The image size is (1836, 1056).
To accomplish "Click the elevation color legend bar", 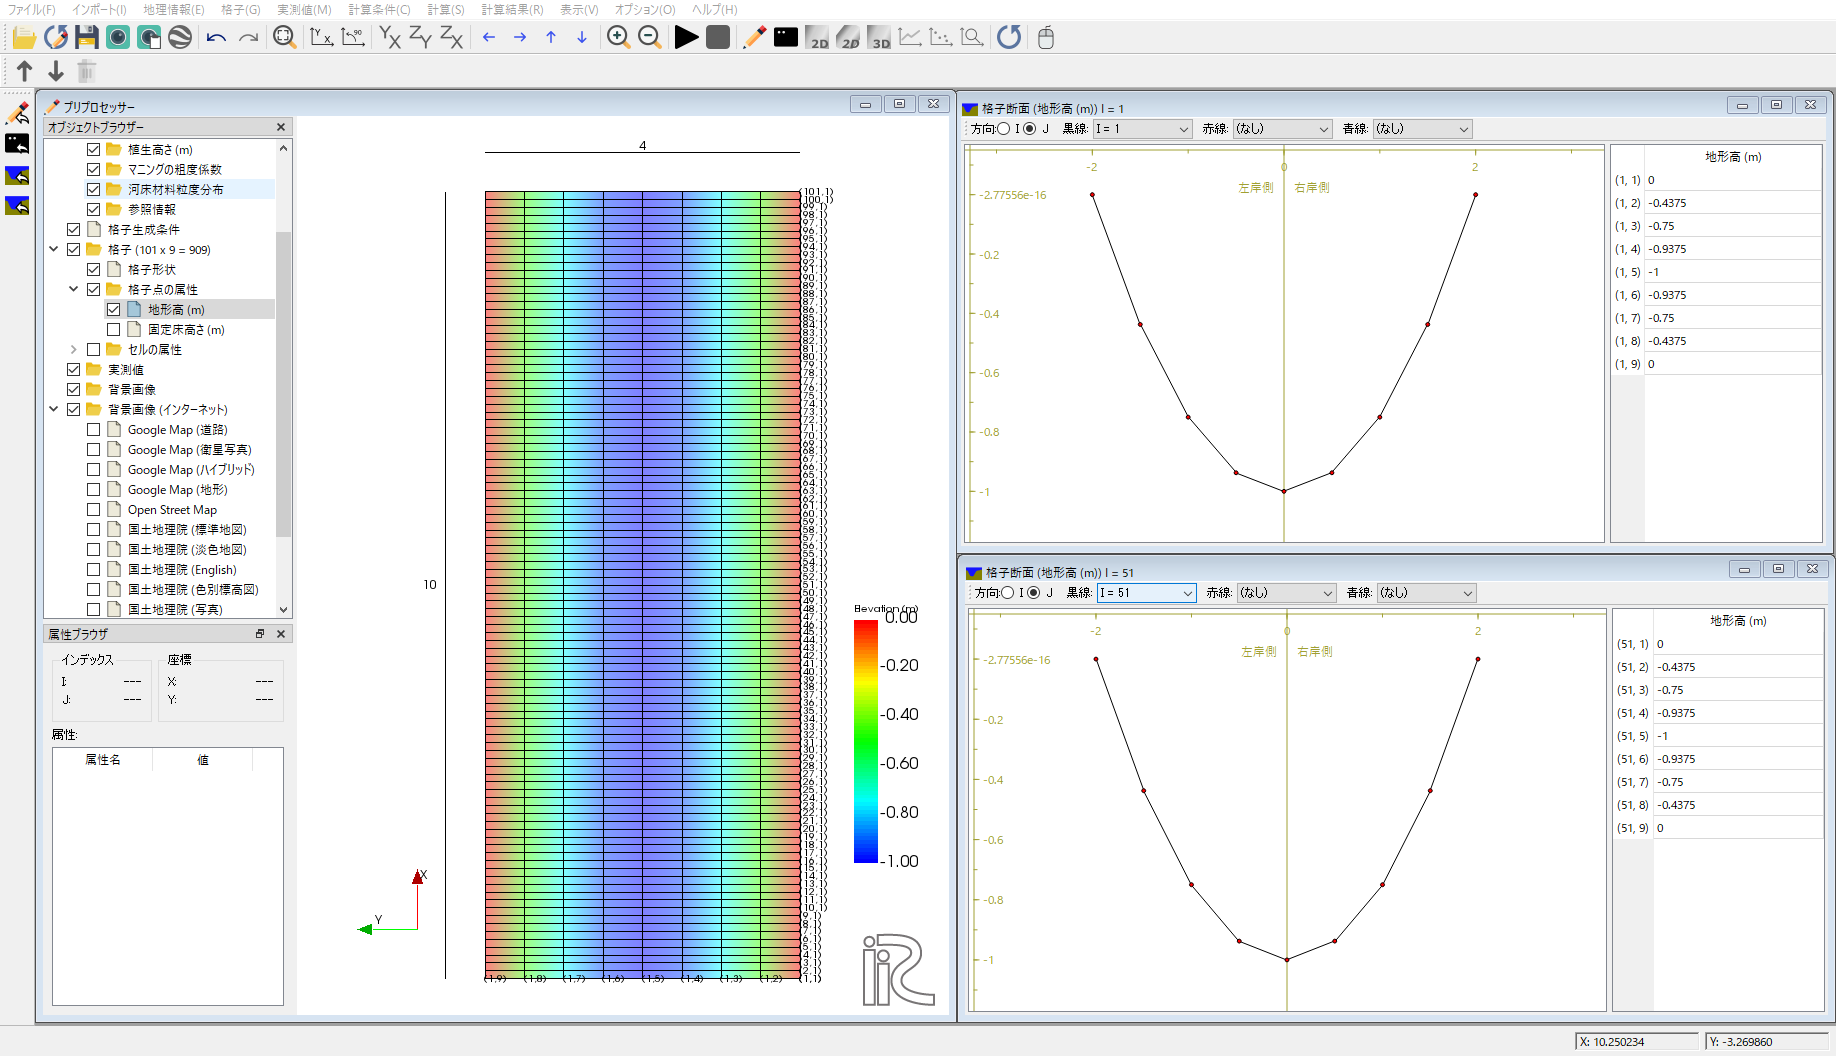I will coord(865,740).
